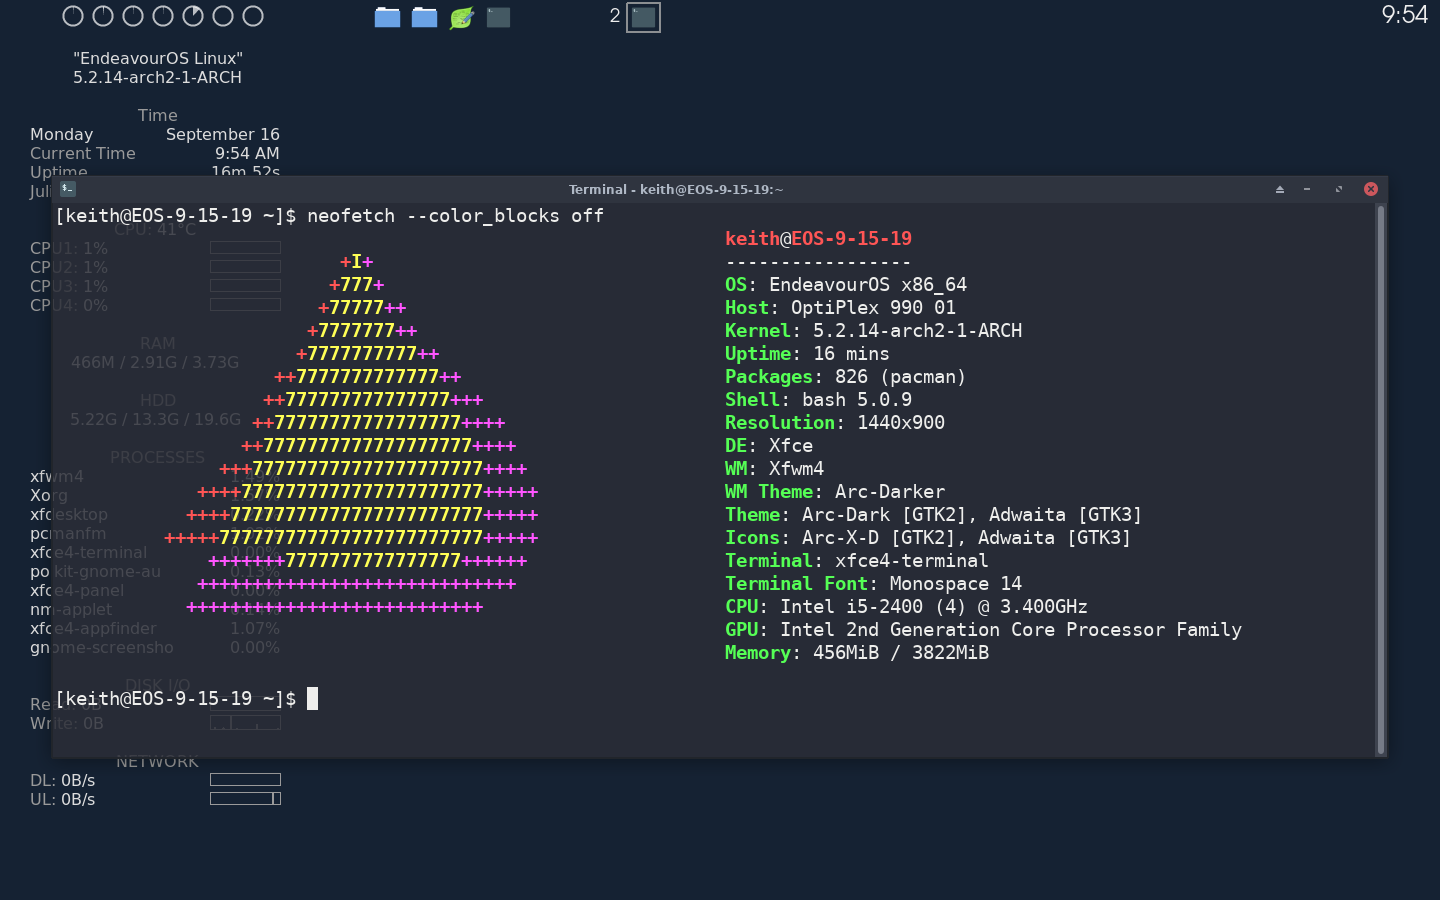The image size is (1440, 900).
Task: Click the download graph bar beside DL
Action: 245,780
